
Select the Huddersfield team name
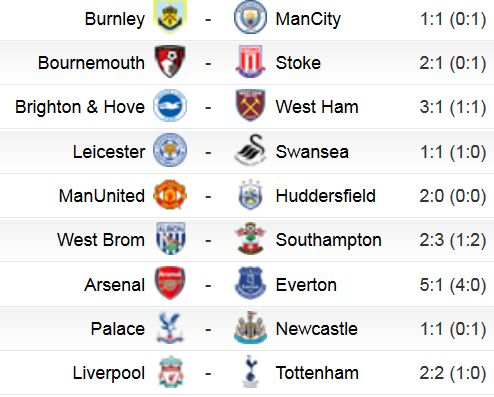tap(326, 196)
